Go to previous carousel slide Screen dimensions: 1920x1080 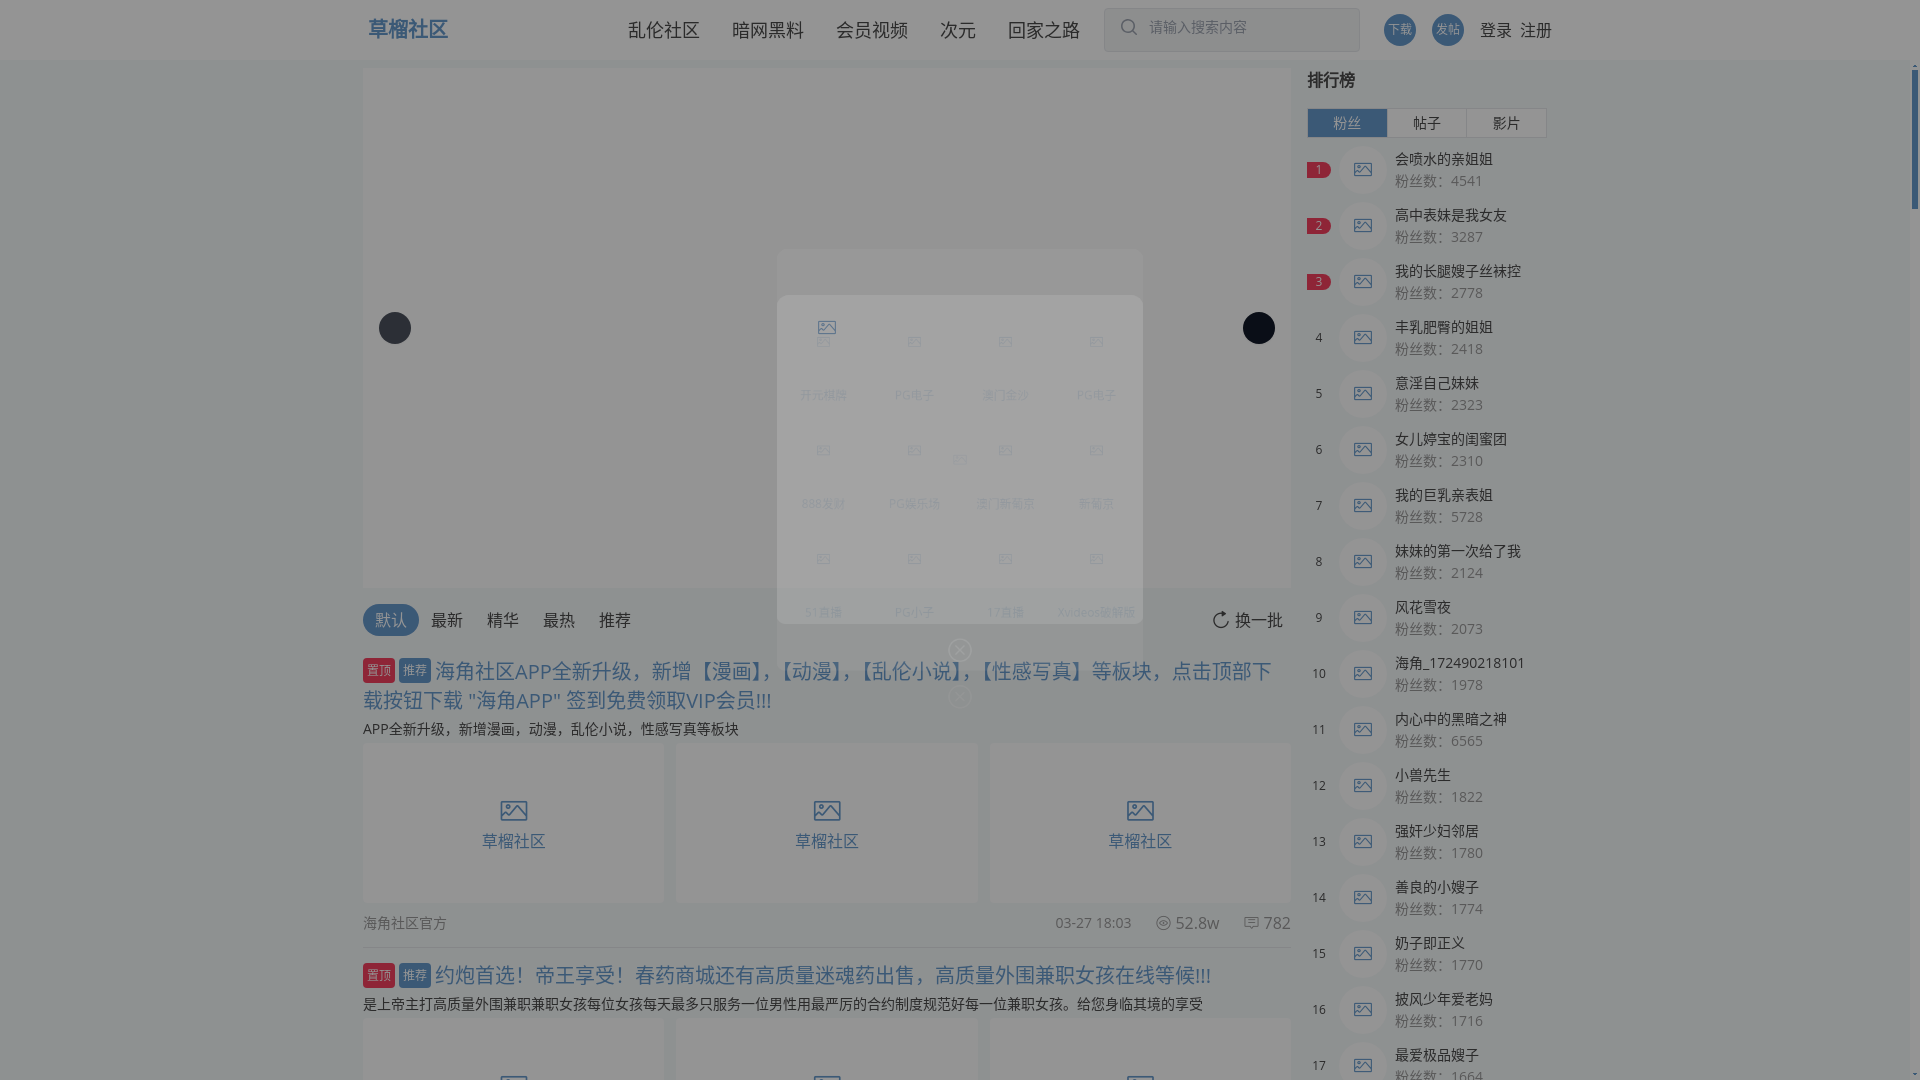395,328
